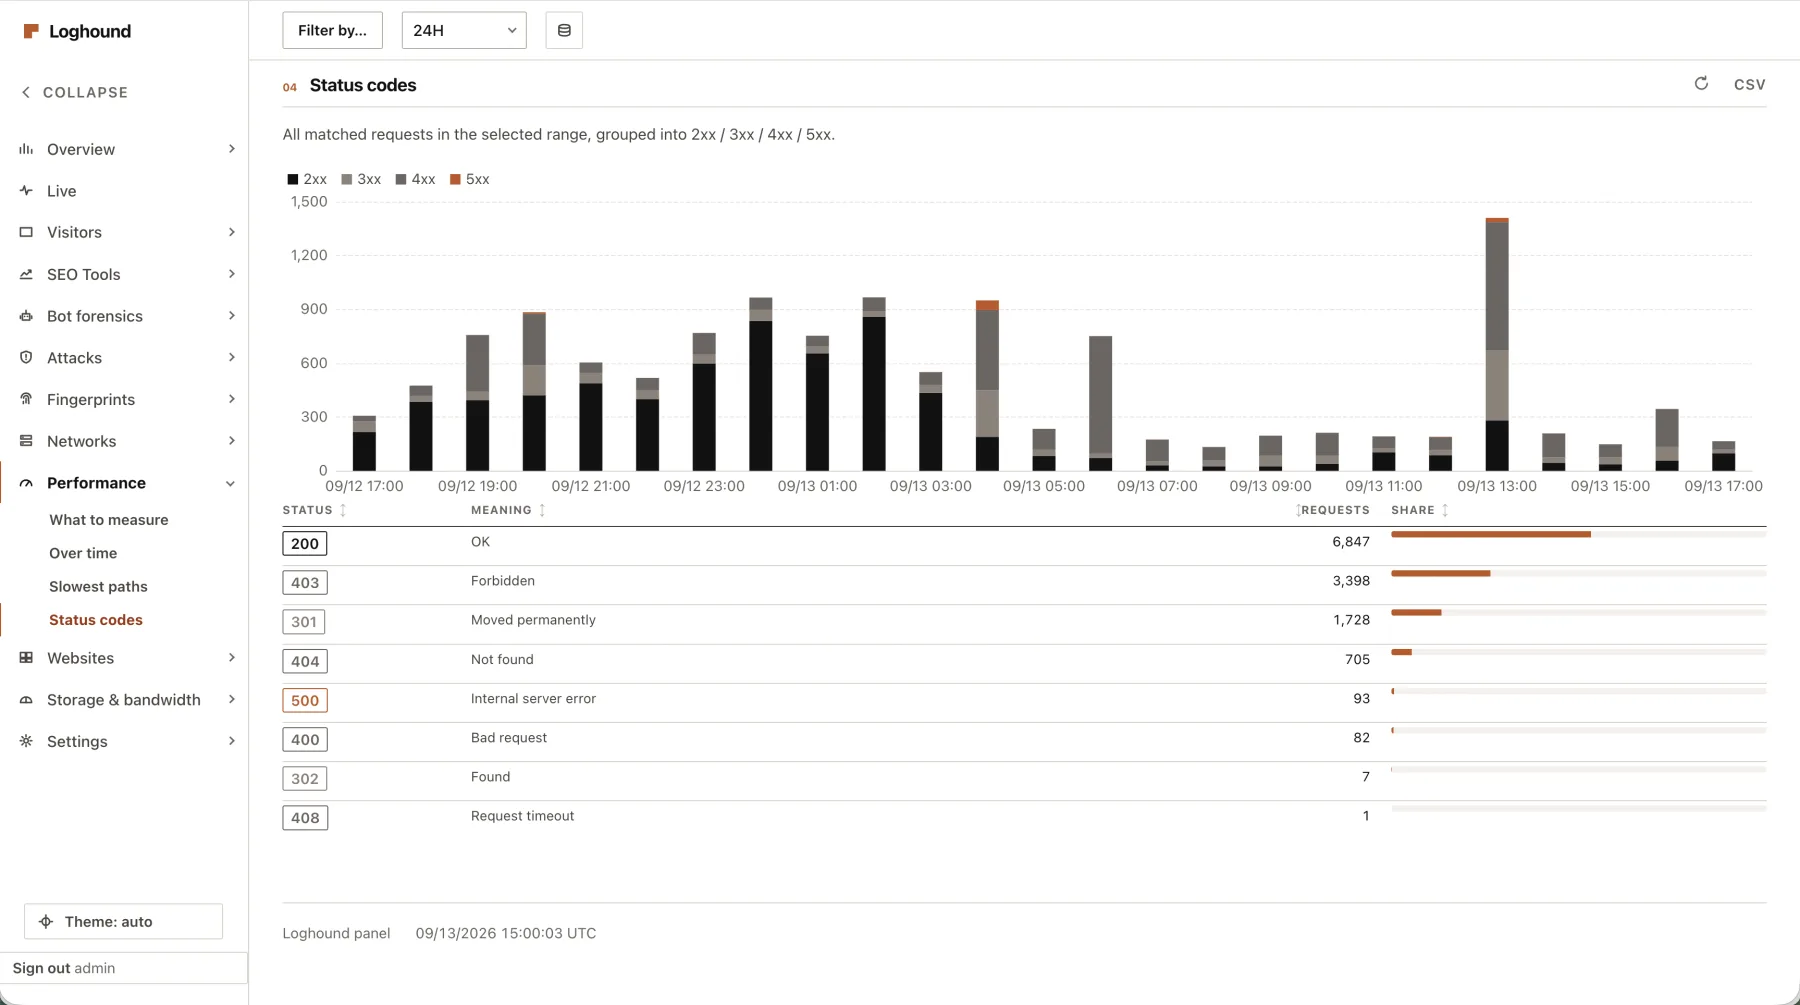
Task: Click the Performance gauge icon
Action: (x=26, y=483)
